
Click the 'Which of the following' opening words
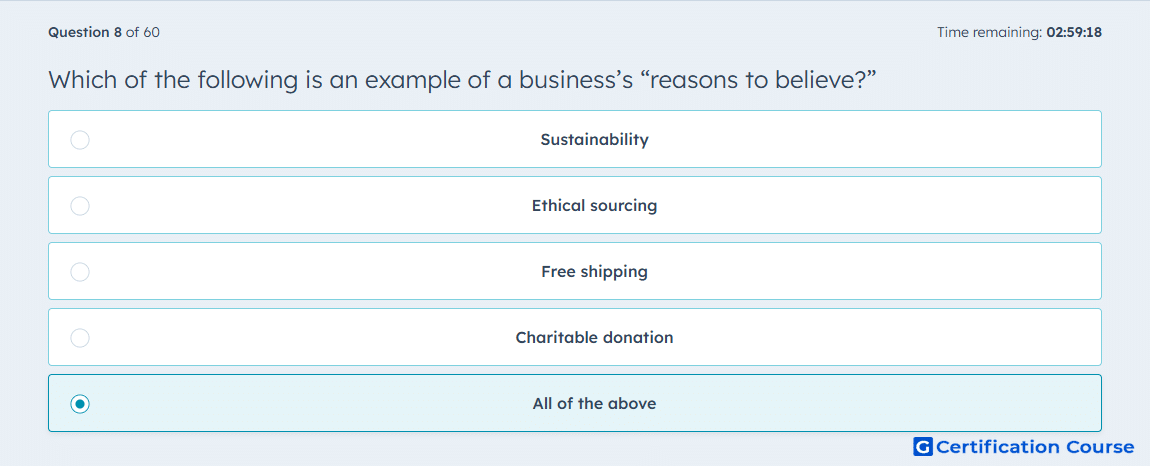[172, 80]
